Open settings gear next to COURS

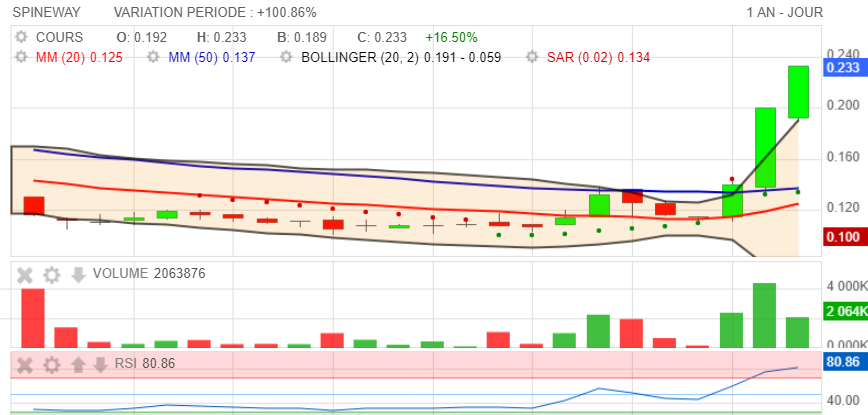(x=21, y=38)
